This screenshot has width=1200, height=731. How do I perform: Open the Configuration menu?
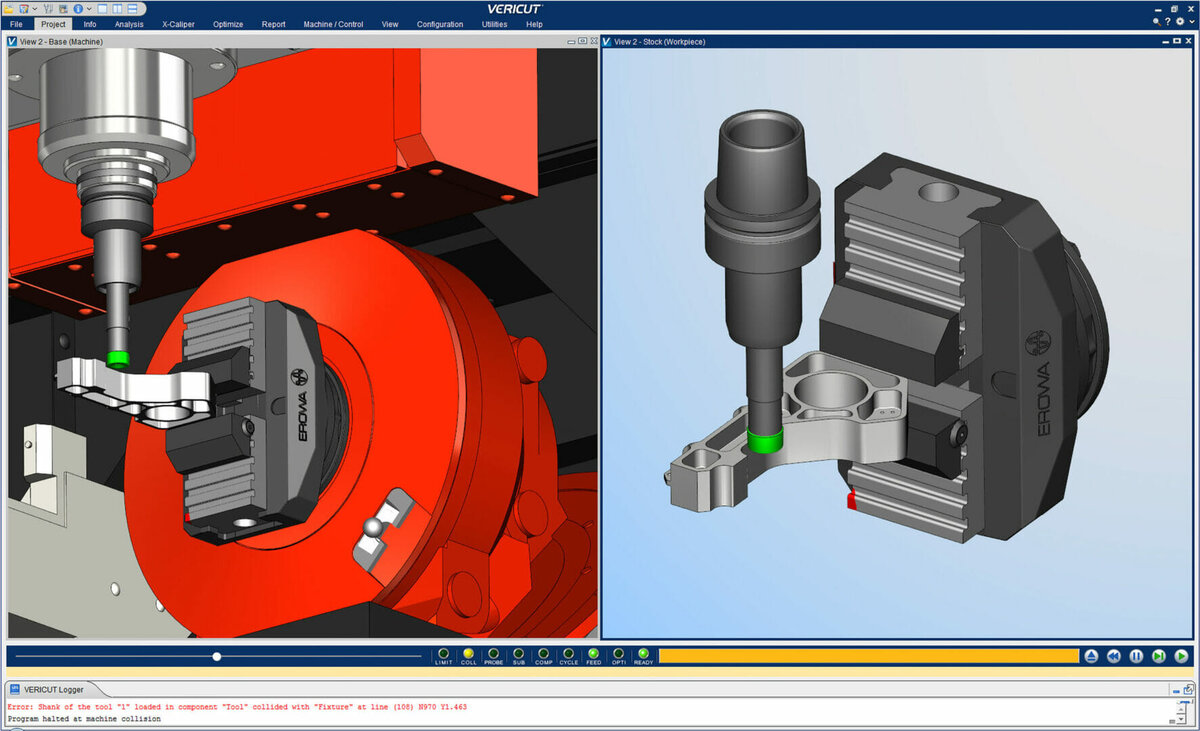tap(440, 24)
